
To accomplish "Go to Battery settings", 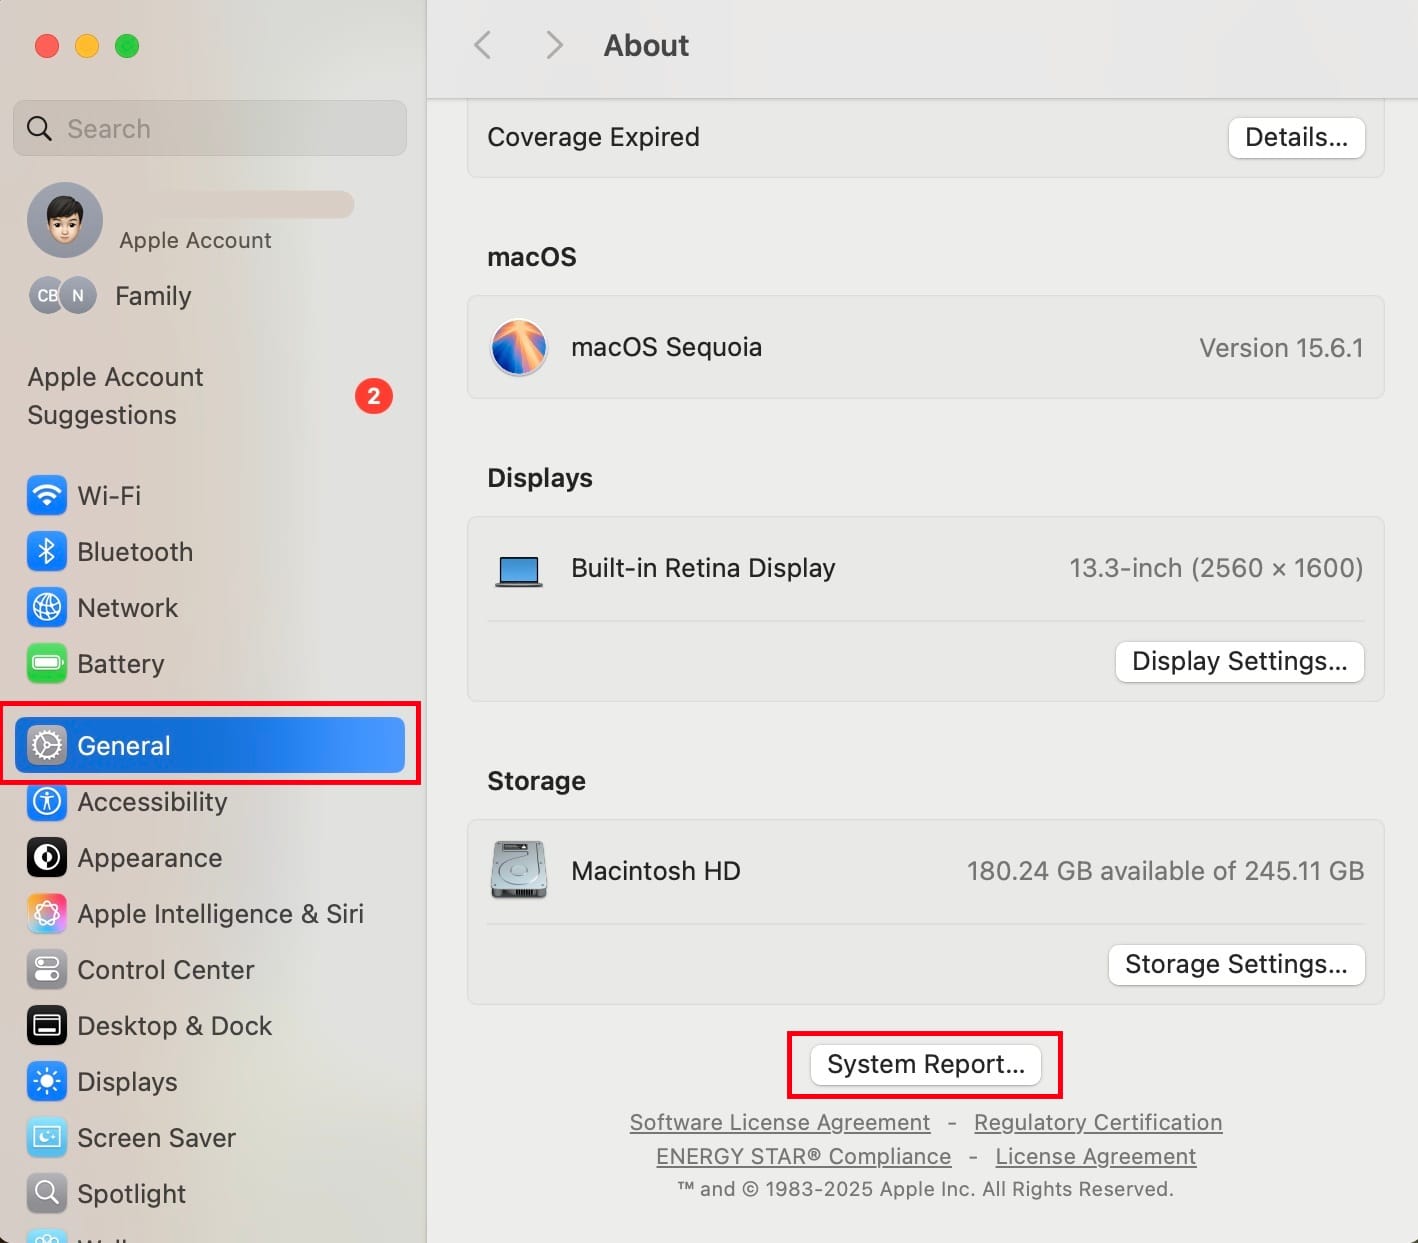I will point(120,664).
